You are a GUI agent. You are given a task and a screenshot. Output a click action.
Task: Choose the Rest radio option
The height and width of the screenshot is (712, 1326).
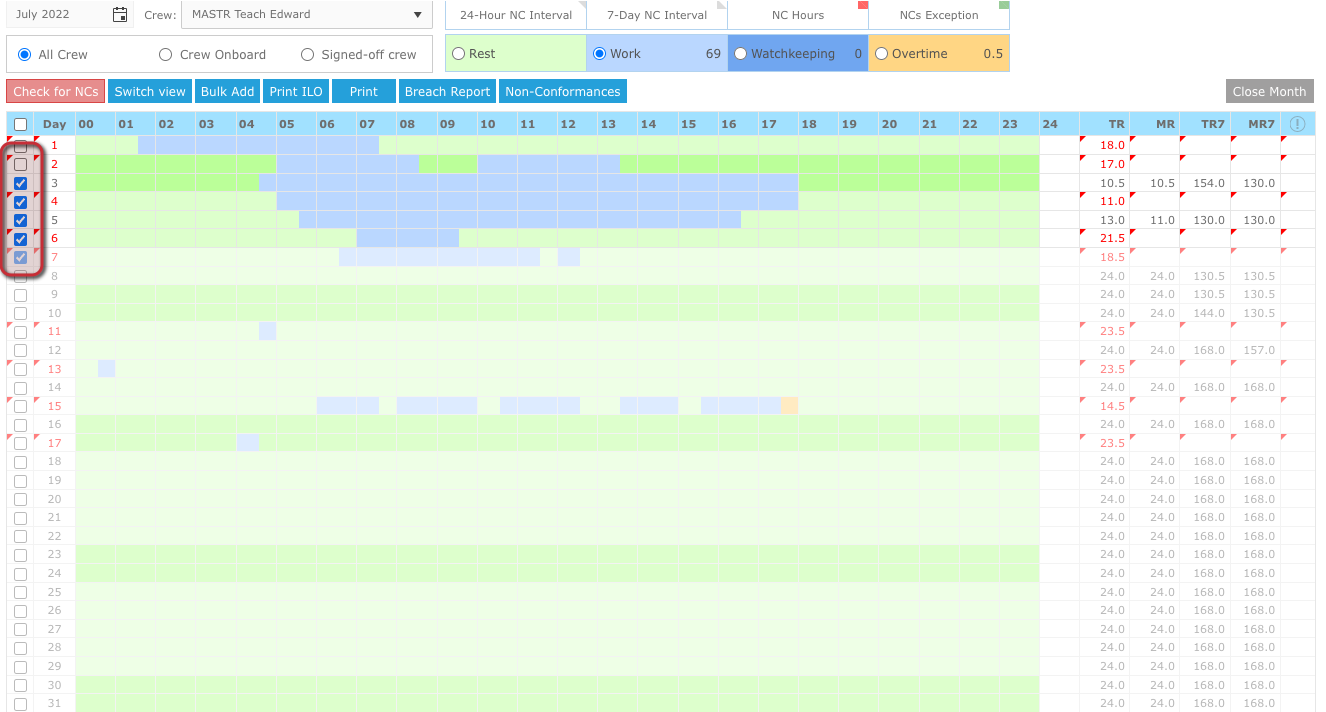point(458,54)
